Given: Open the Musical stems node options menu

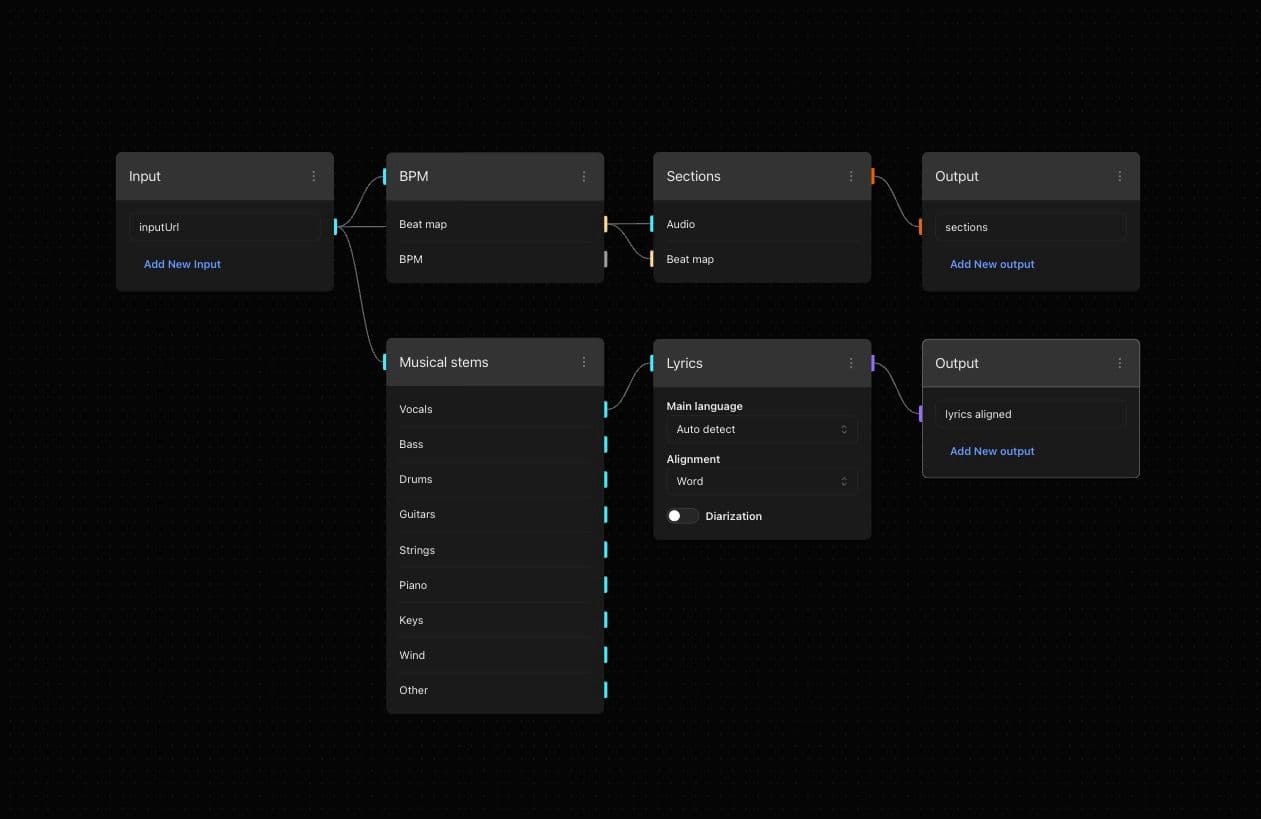Looking at the screenshot, I should [584, 362].
